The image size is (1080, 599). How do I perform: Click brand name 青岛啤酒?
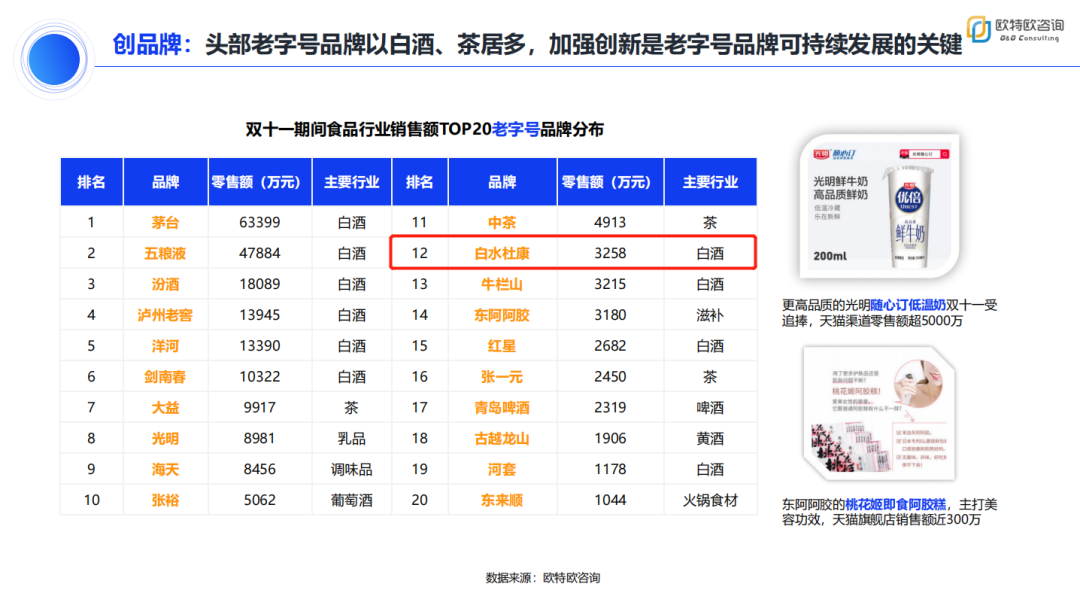(x=502, y=408)
